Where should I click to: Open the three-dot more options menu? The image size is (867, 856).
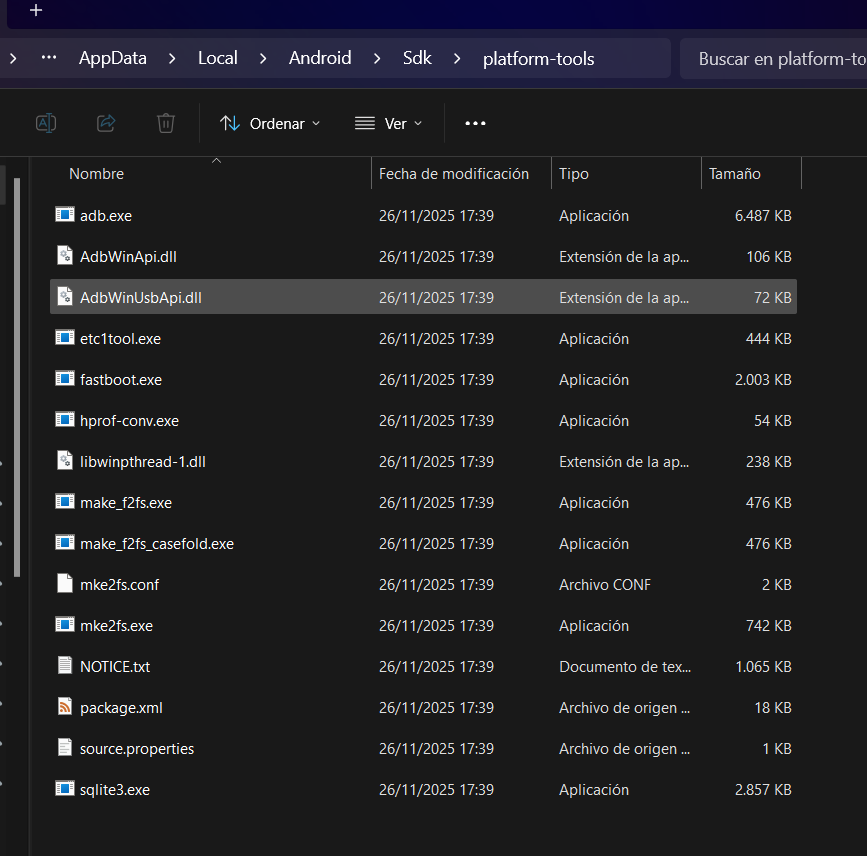[x=475, y=123]
